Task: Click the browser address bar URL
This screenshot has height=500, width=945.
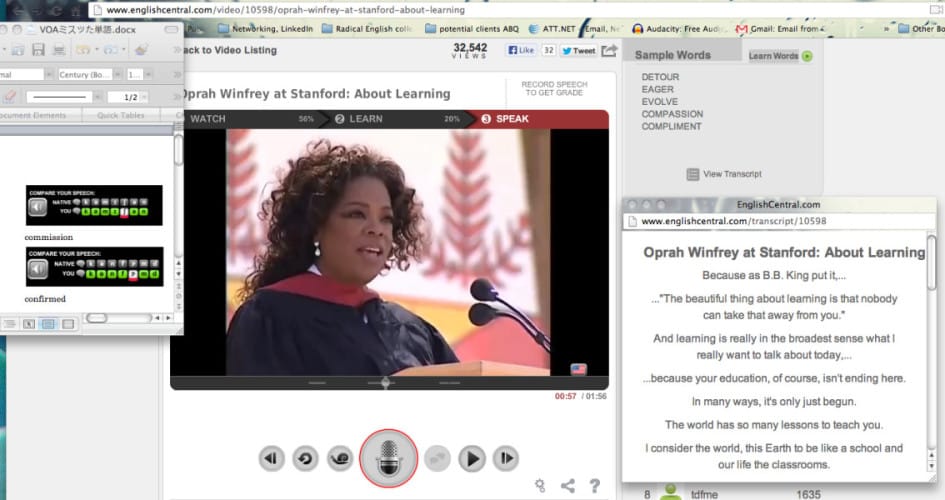Action: 286,10
